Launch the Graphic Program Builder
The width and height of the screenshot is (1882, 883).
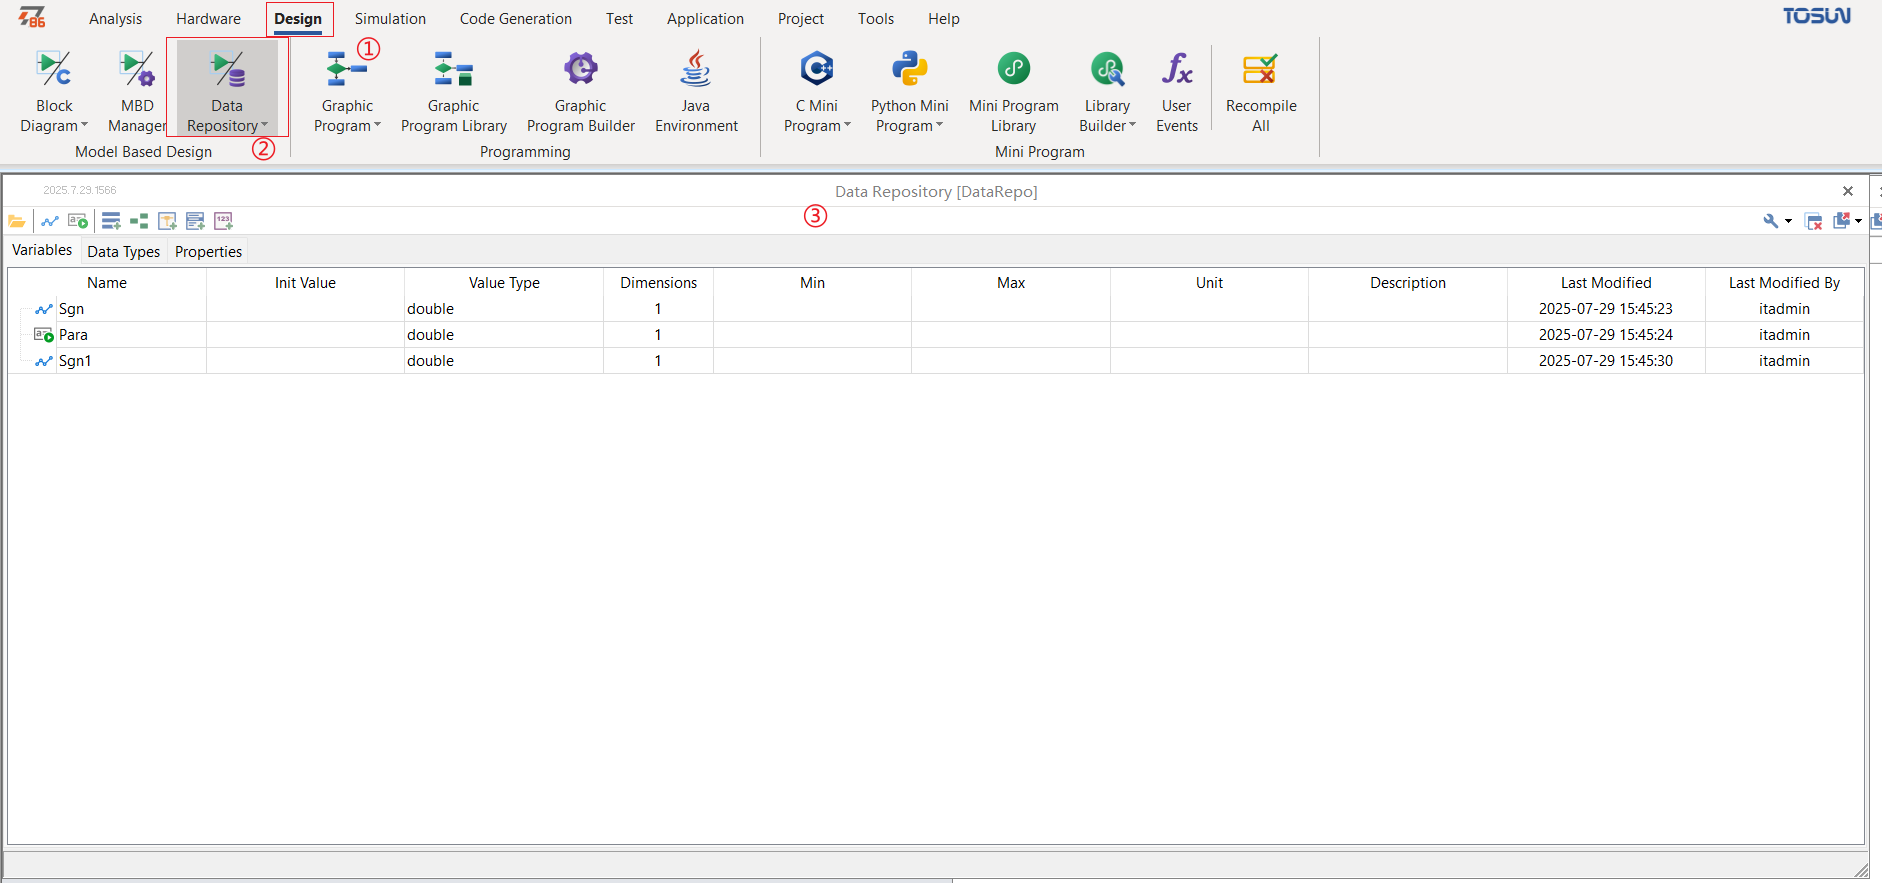point(581,92)
